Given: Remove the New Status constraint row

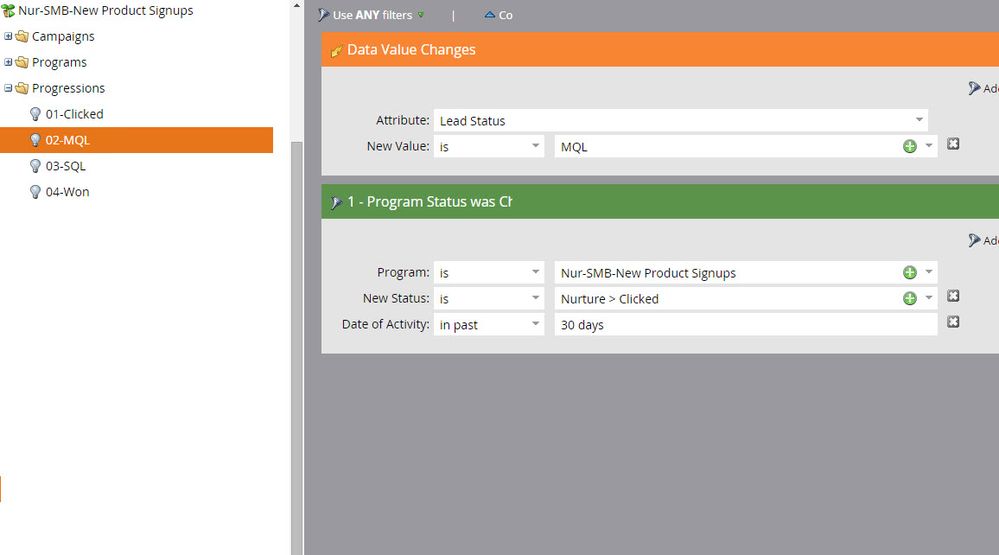Looking at the screenshot, I should click(x=953, y=297).
